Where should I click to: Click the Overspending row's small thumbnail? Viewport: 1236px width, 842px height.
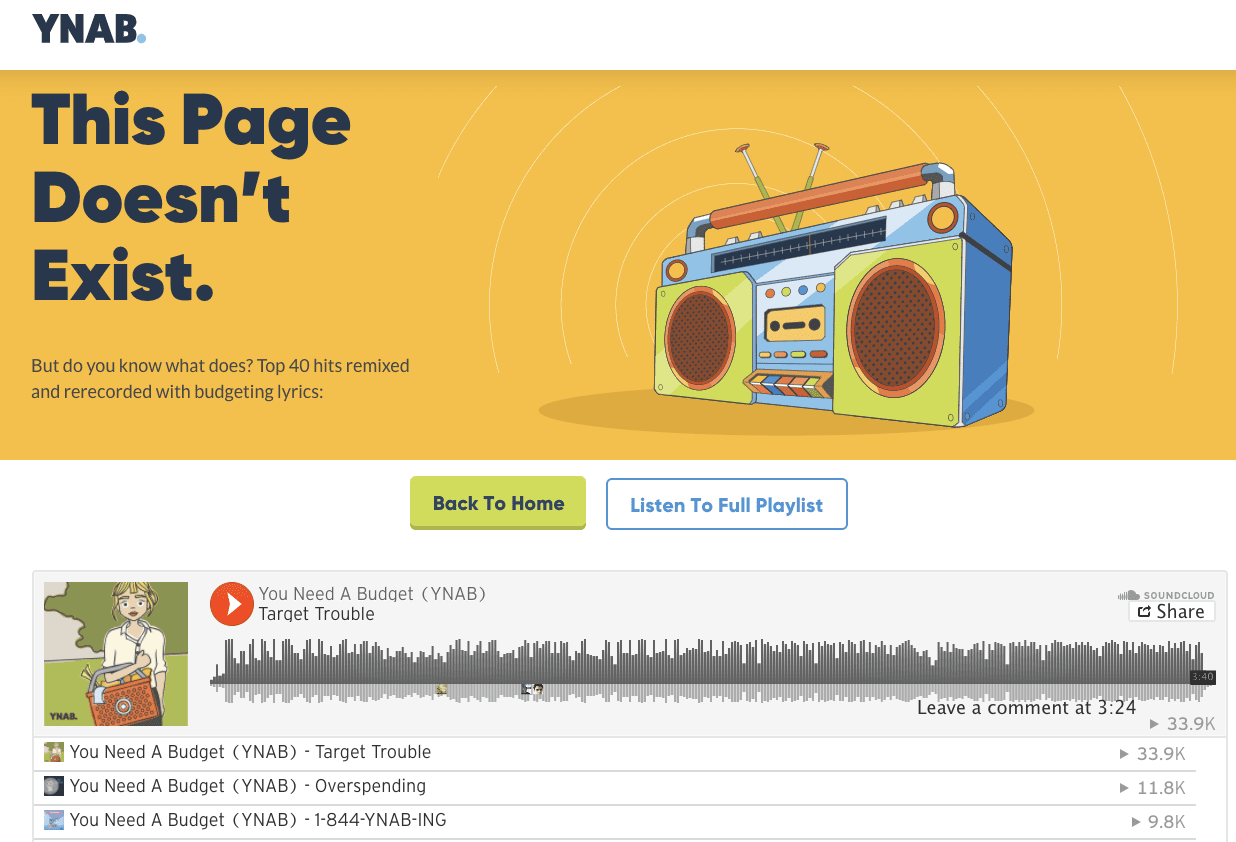(54, 786)
